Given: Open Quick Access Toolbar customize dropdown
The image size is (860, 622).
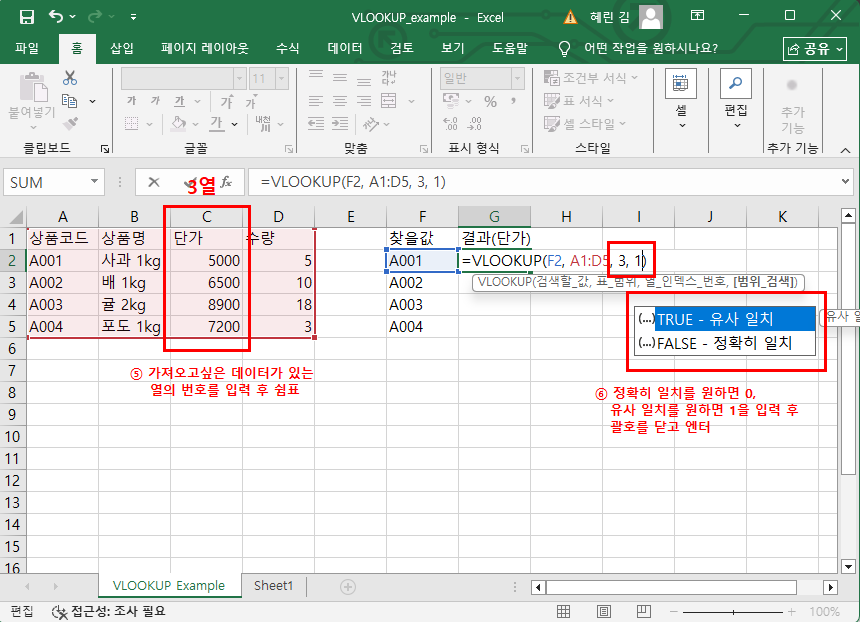Looking at the screenshot, I should point(134,18).
